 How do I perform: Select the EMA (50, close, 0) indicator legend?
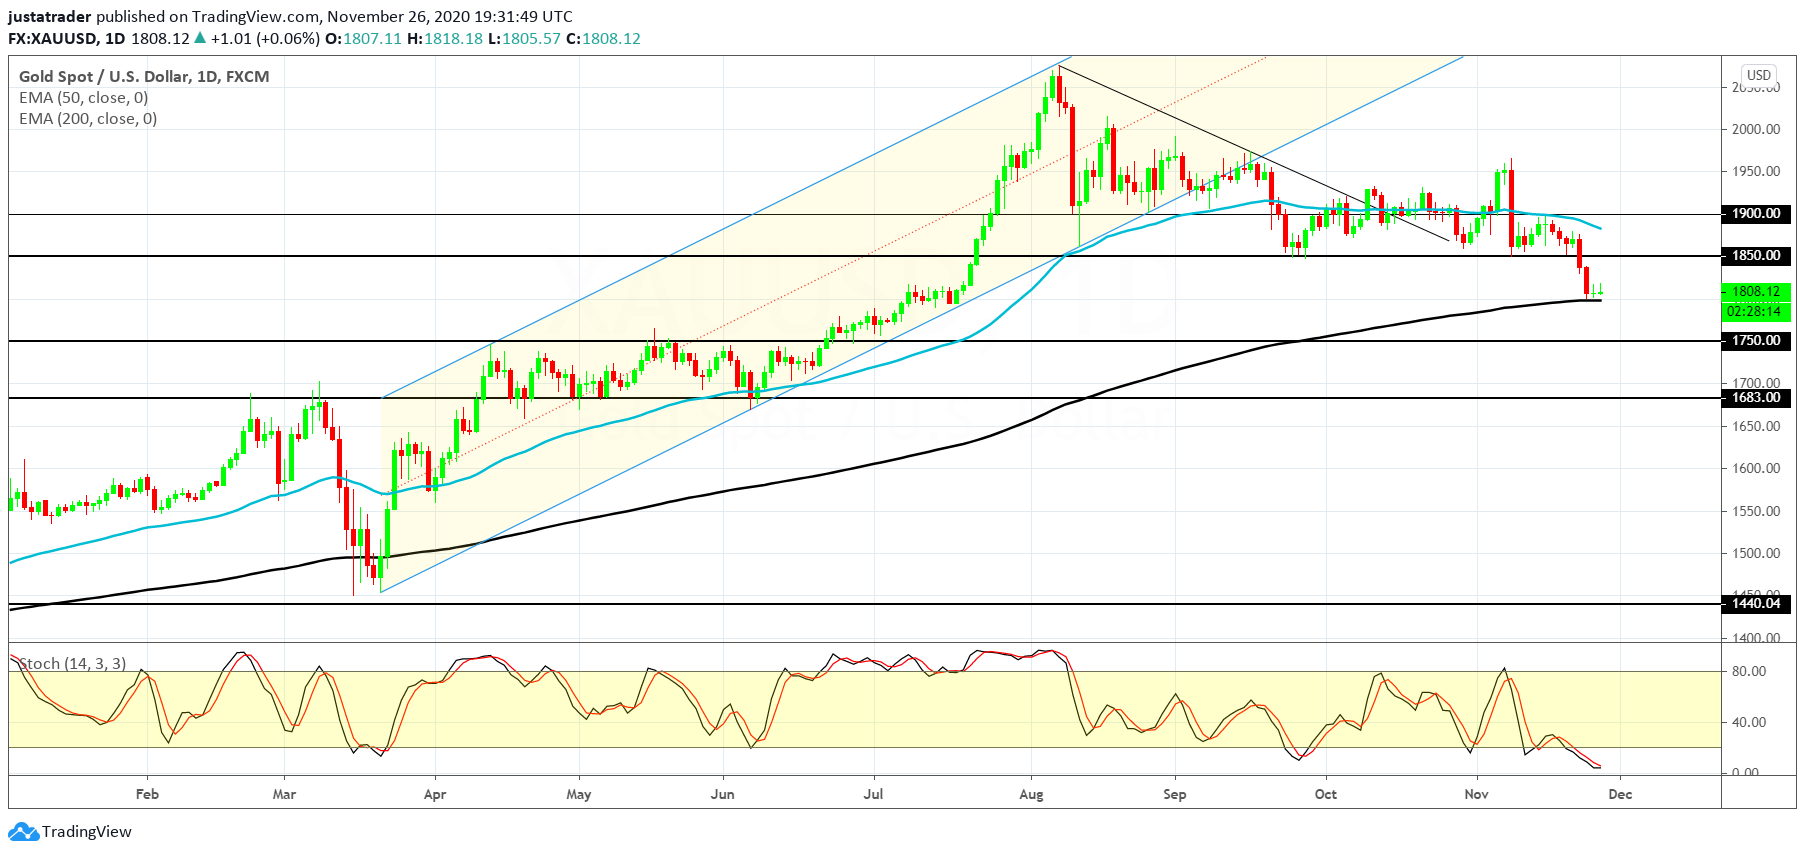[84, 98]
